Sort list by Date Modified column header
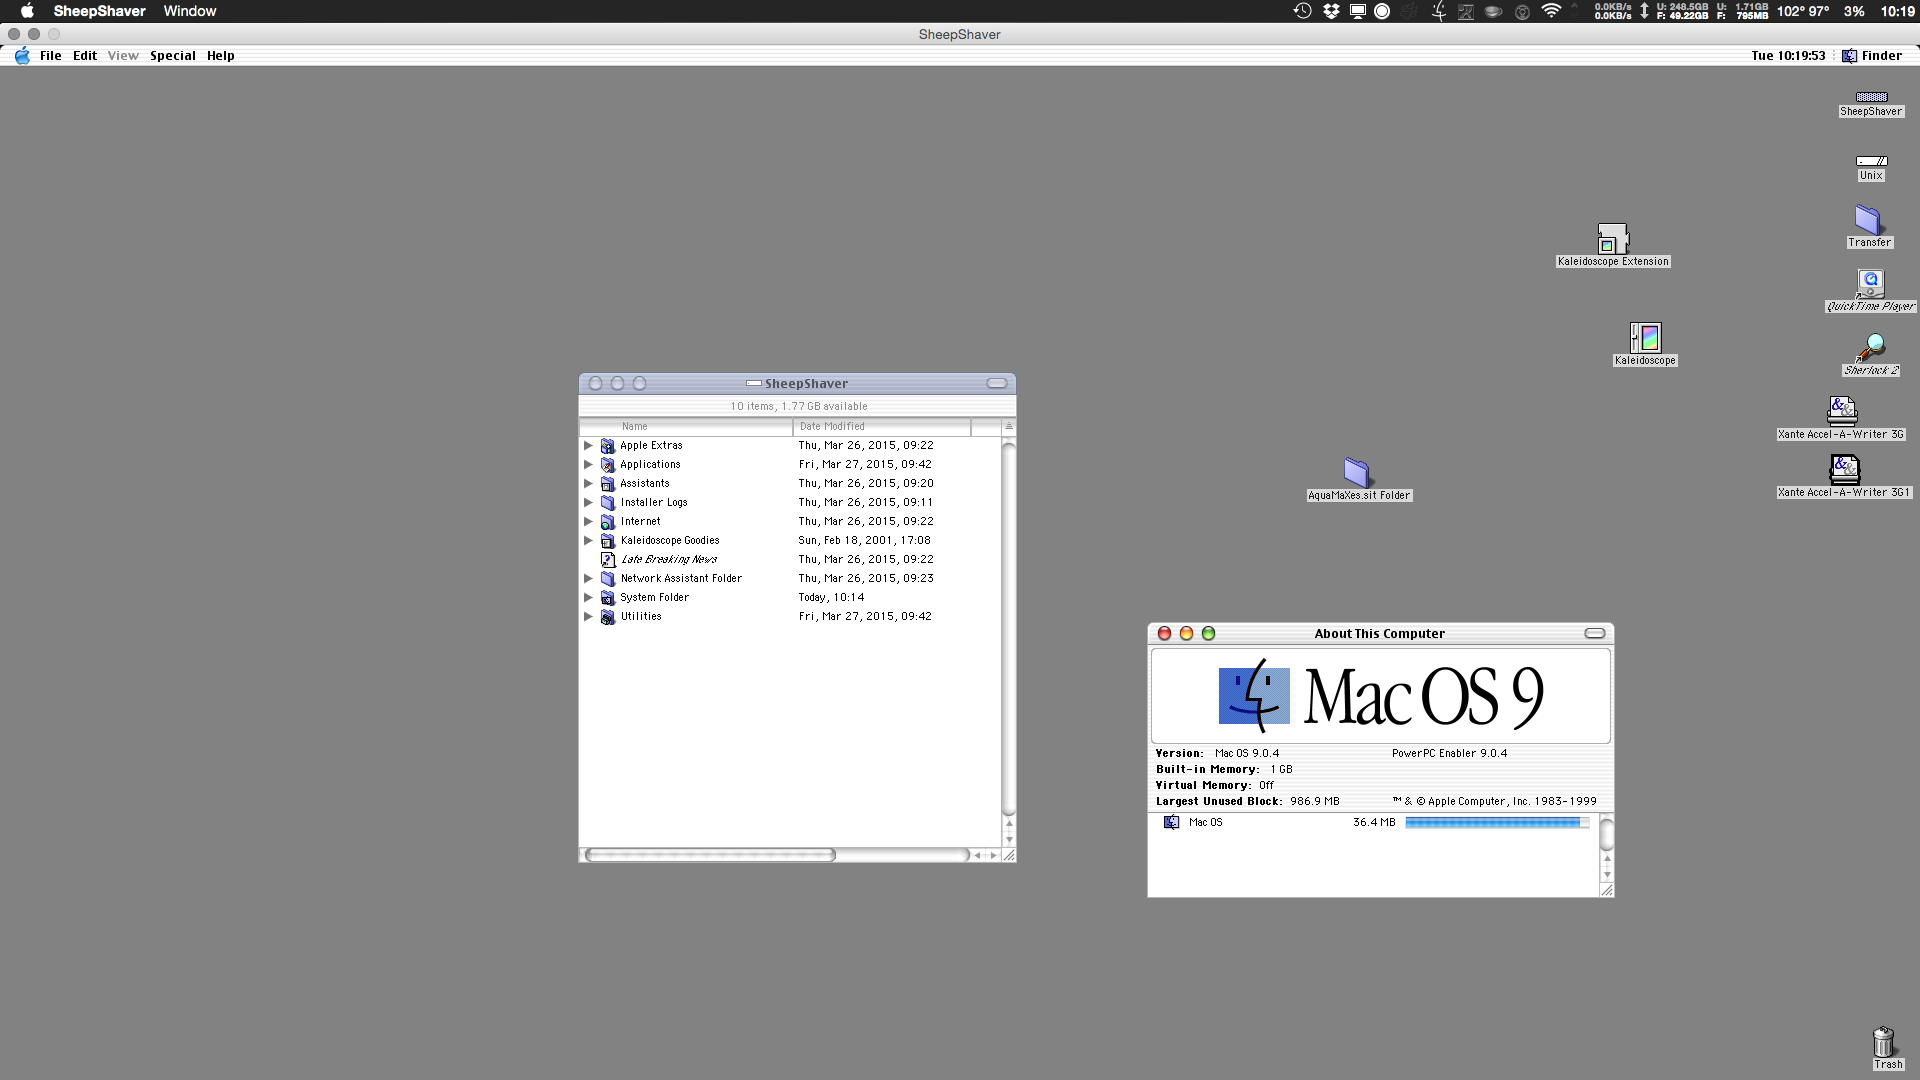 (882, 427)
